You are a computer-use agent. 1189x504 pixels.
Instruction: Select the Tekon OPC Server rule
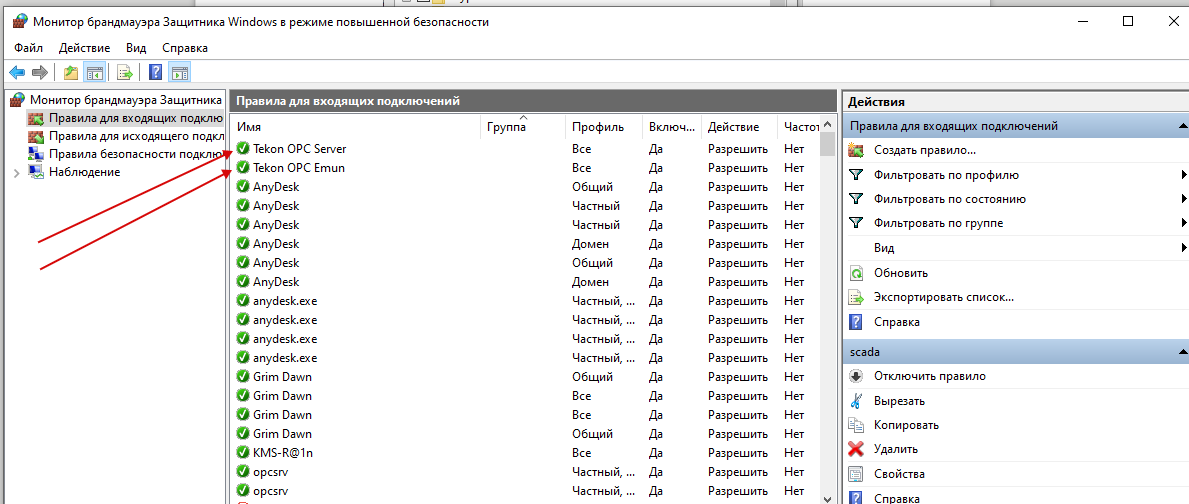299,149
